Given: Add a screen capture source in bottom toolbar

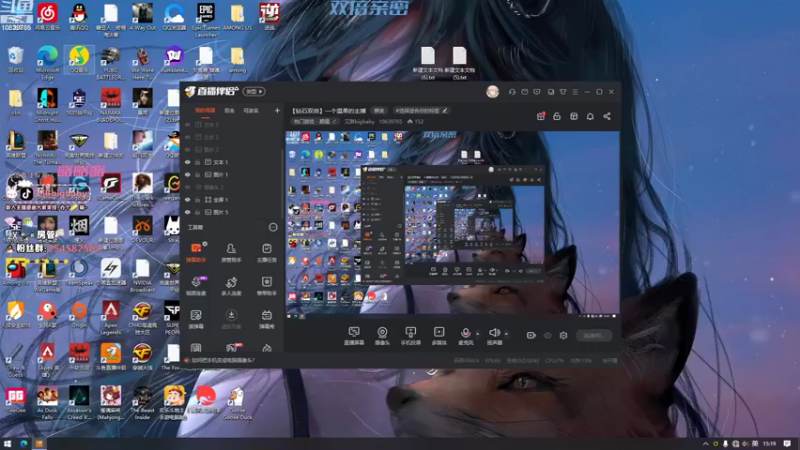Looking at the screenshot, I should point(354,336).
